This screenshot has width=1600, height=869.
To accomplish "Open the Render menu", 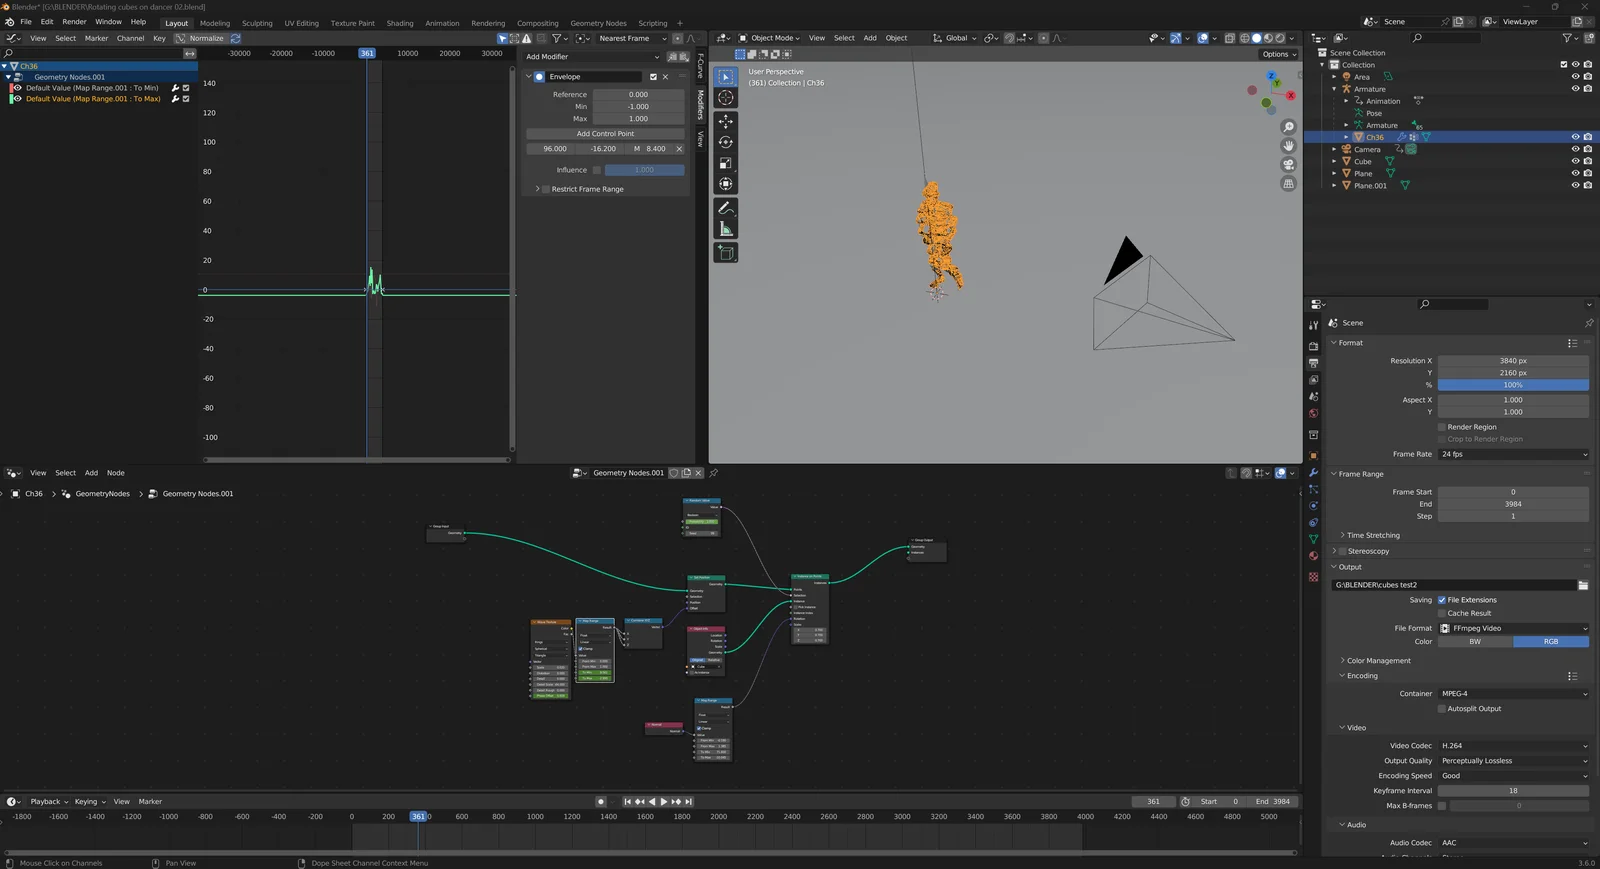I will coord(74,22).
